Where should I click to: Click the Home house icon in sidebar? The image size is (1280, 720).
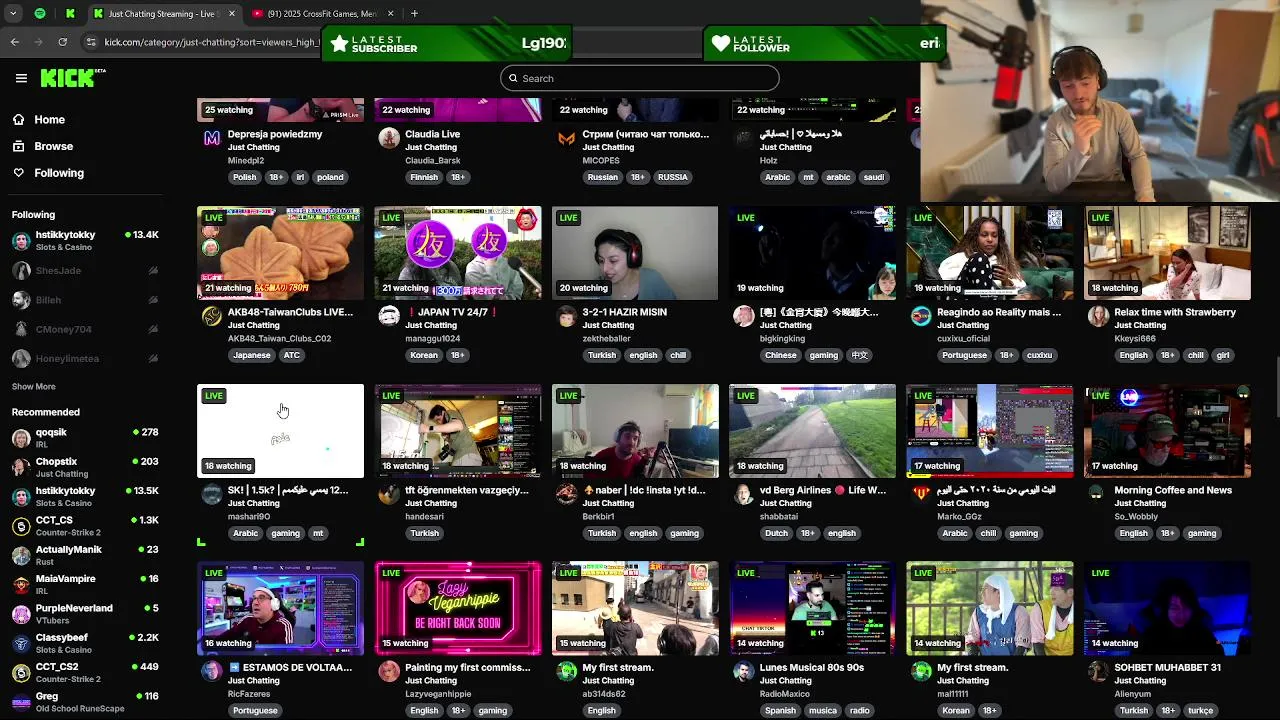18,119
